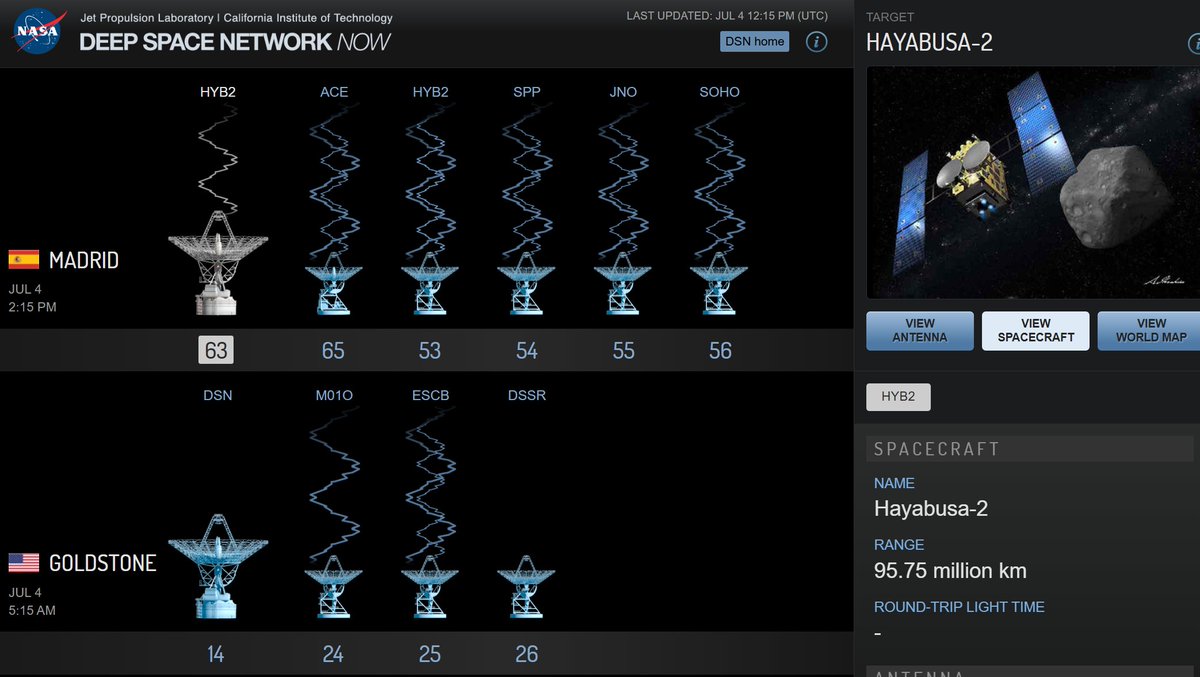1200x677 pixels.
Task: Click the United States flag icon
Action: (23, 563)
